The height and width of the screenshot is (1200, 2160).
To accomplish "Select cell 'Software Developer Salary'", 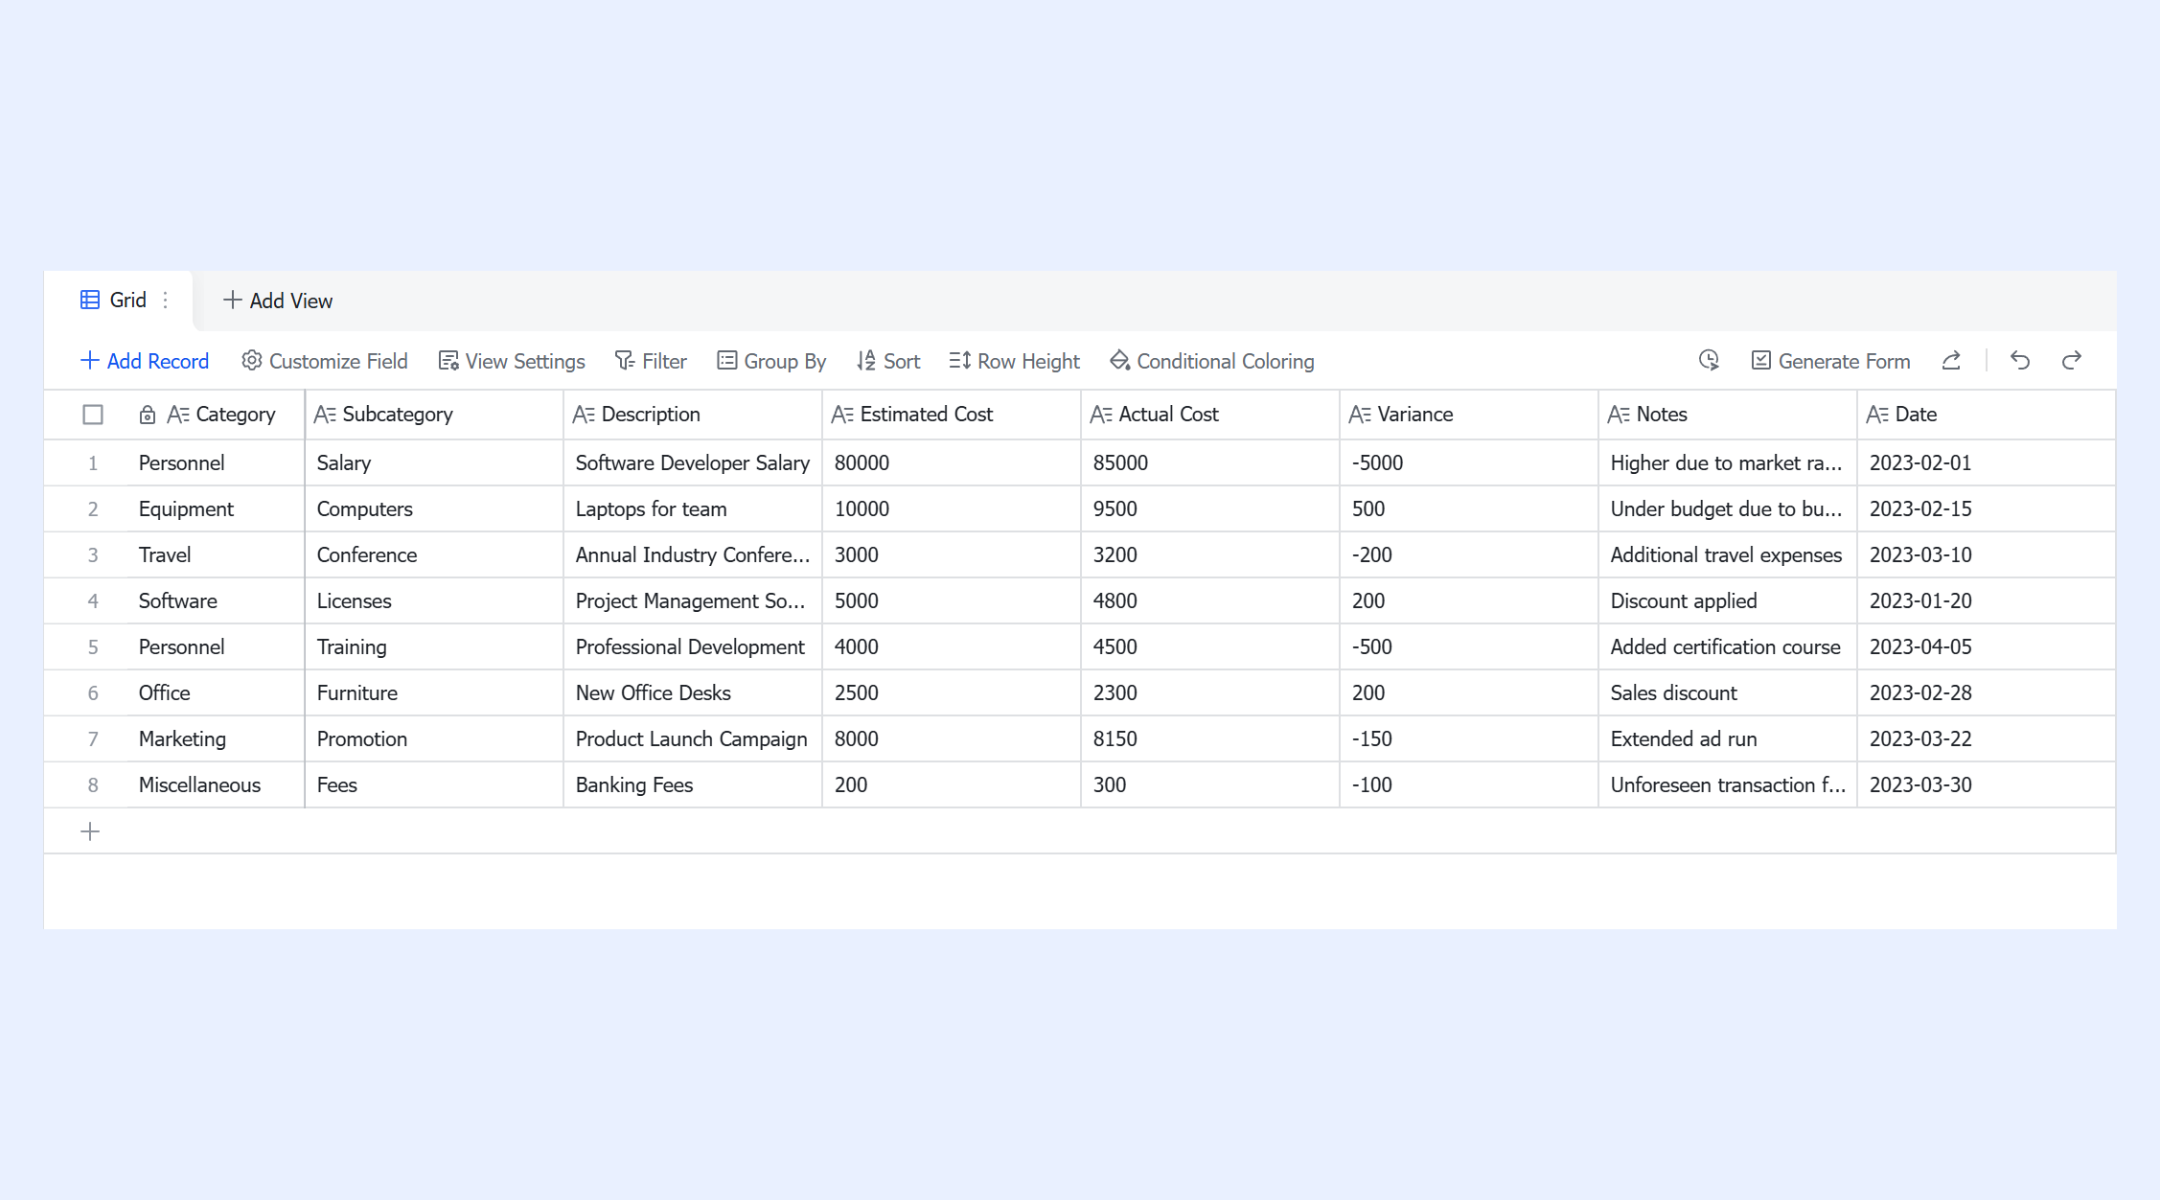I will coord(693,463).
